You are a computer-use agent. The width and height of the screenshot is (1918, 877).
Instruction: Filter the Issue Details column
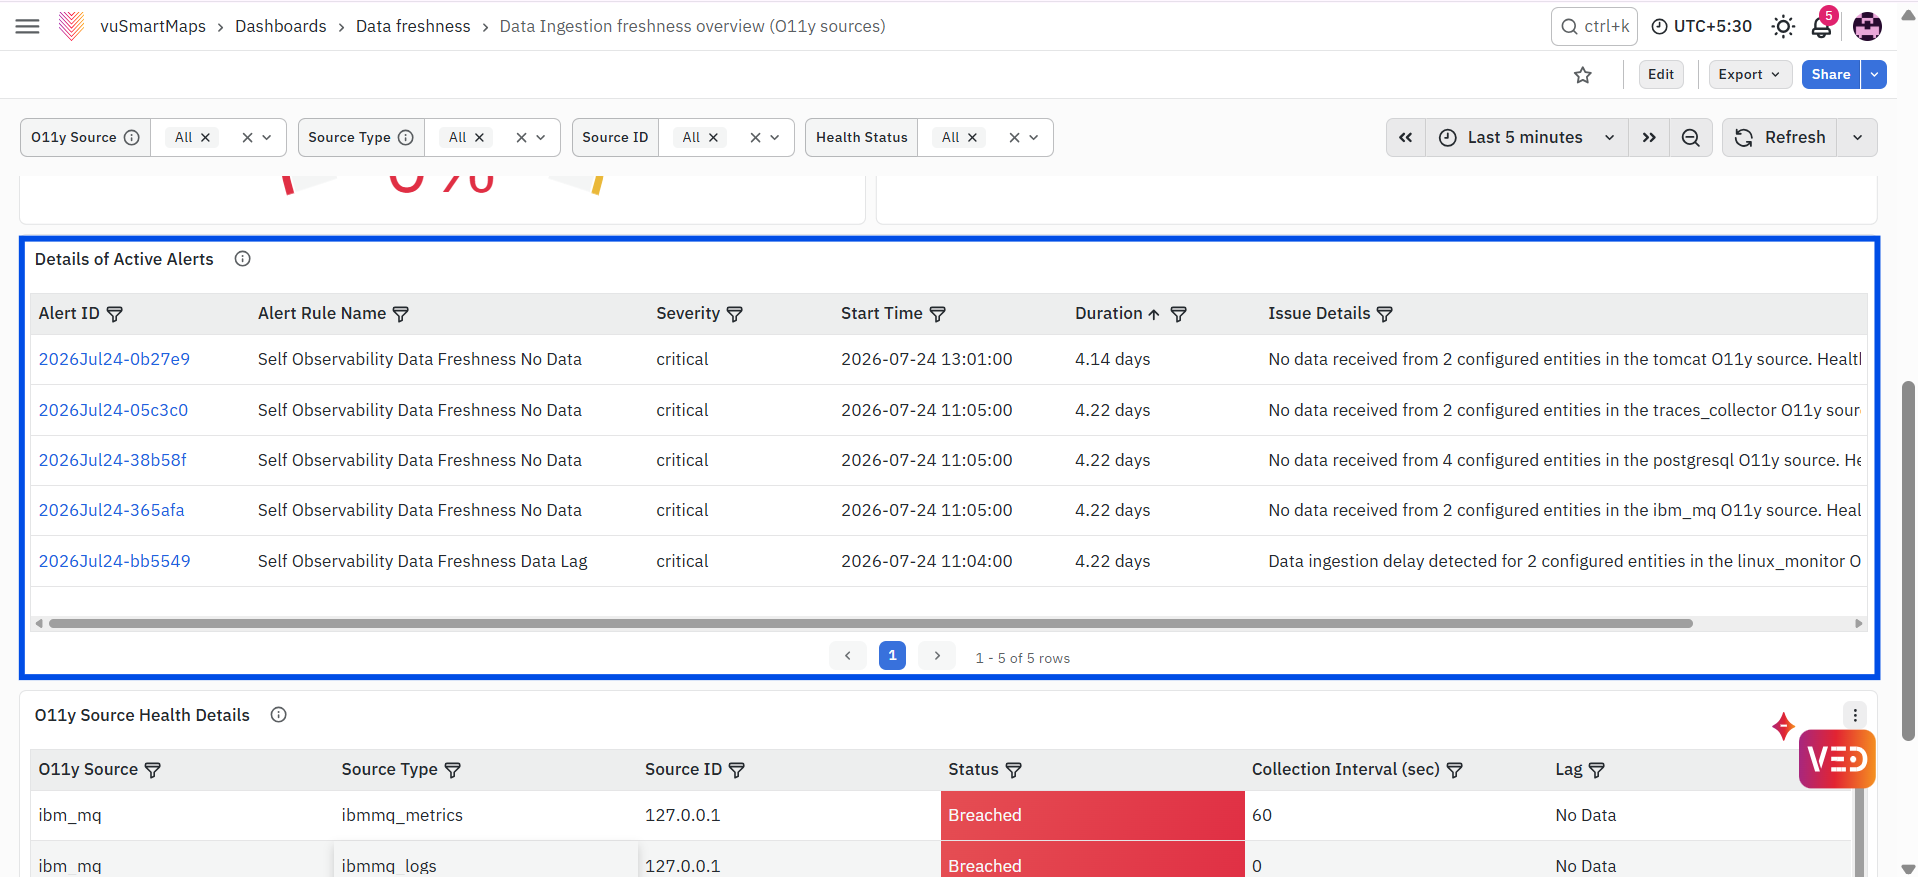(1385, 314)
